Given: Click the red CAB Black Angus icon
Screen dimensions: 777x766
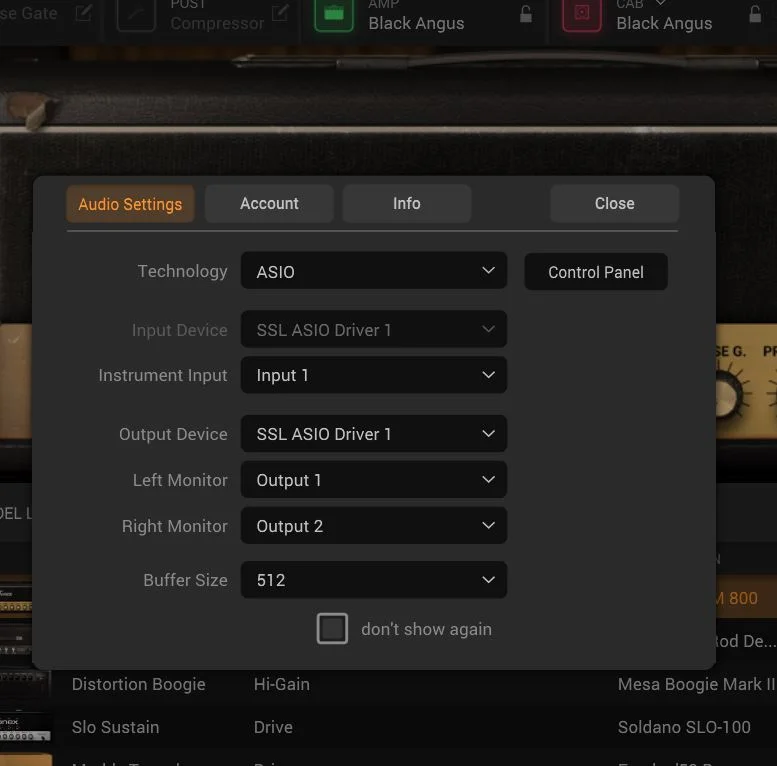Looking at the screenshot, I should point(582,15).
